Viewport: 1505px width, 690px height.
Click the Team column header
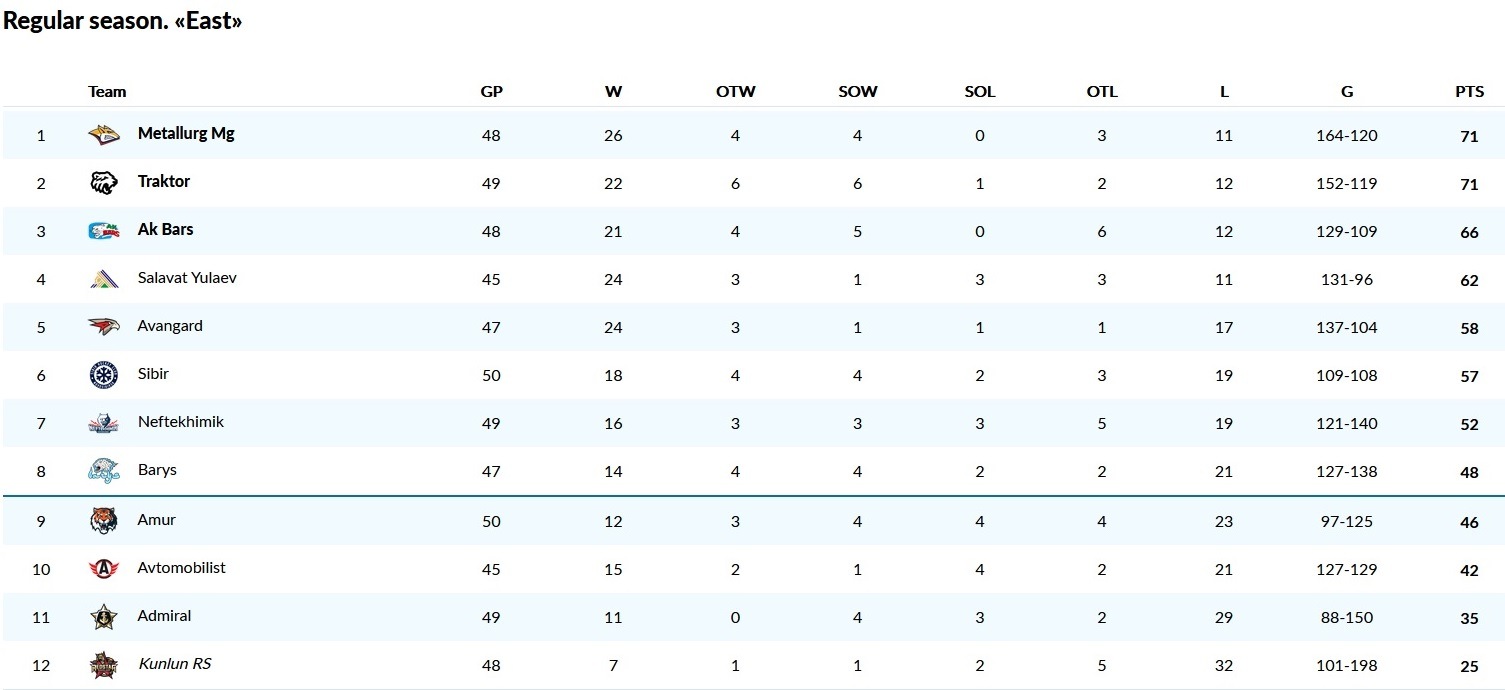(107, 92)
